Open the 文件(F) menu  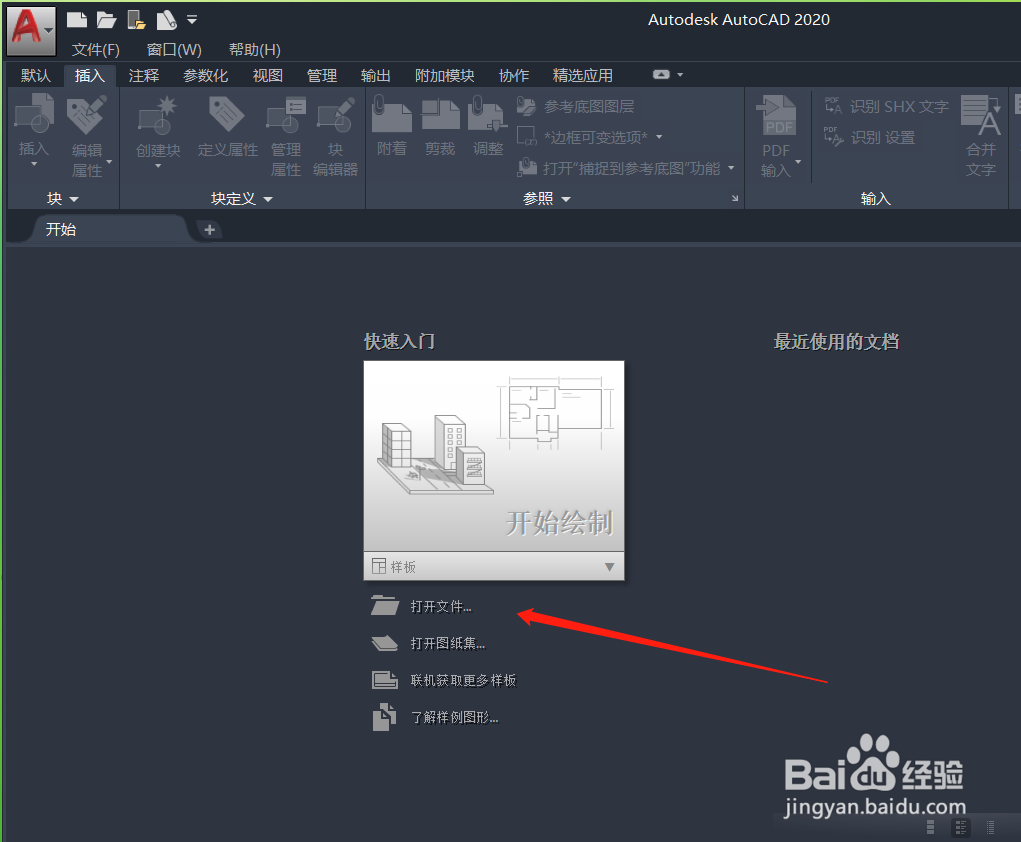pos(95,49)
